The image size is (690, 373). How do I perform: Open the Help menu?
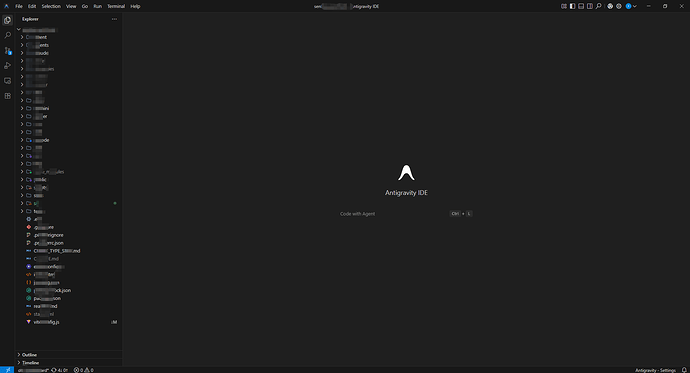point(135,6)
